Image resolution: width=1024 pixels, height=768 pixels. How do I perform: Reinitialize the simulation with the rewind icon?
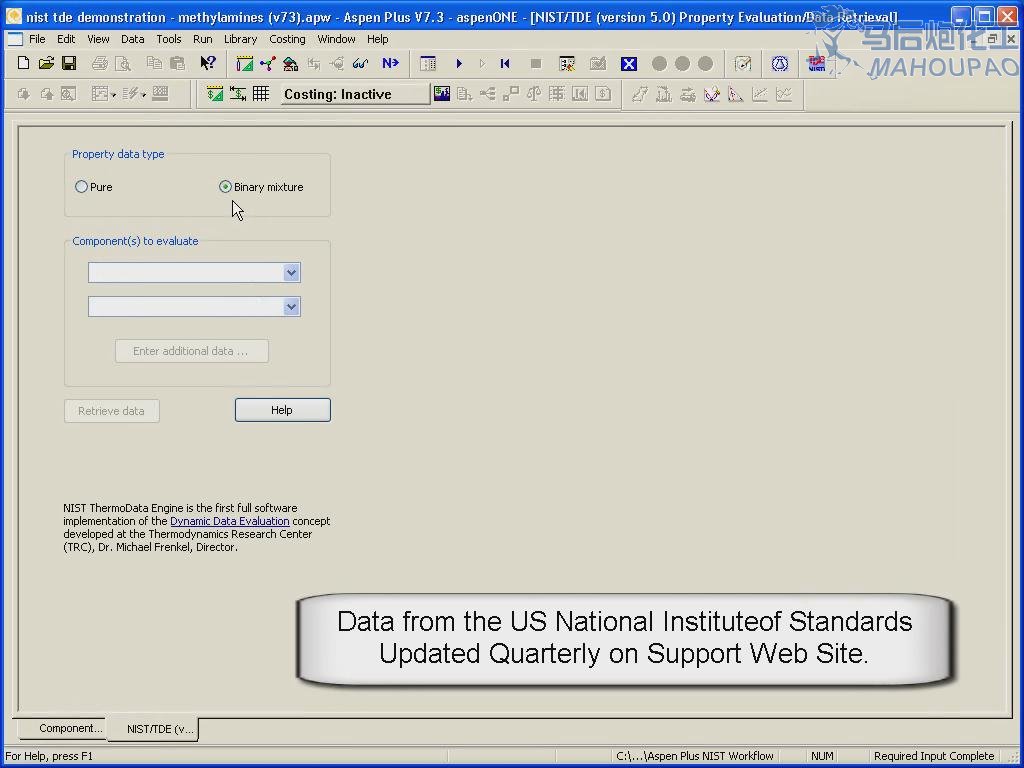click(505, 63)
